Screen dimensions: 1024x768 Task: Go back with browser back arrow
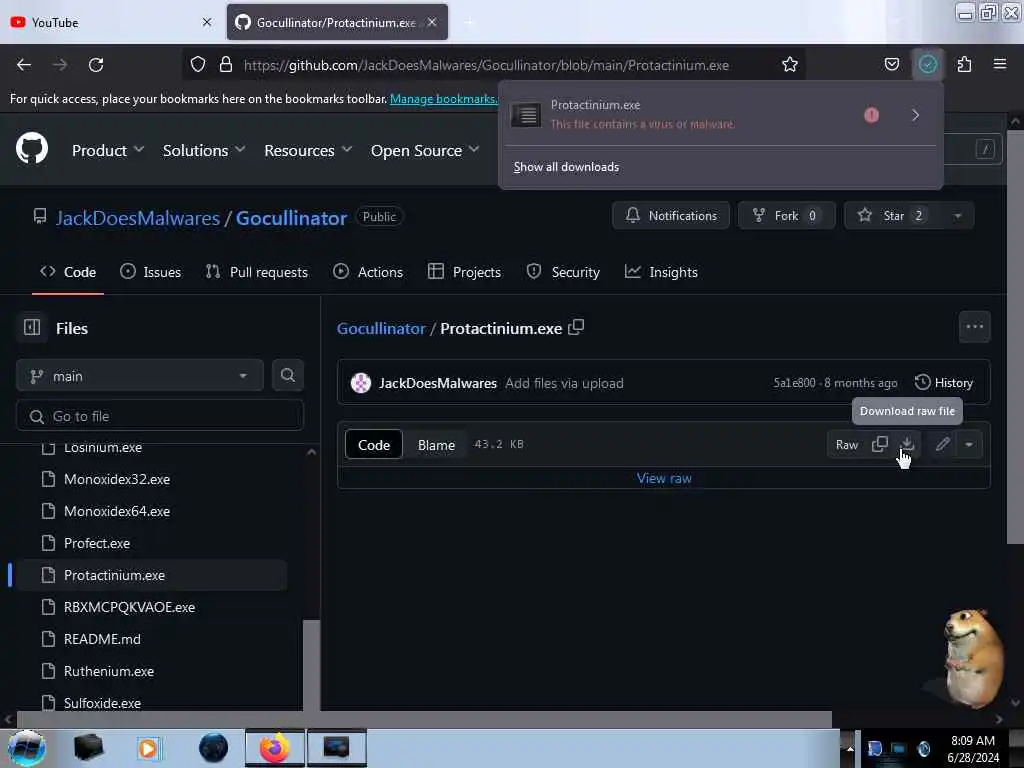pos(24,65)
